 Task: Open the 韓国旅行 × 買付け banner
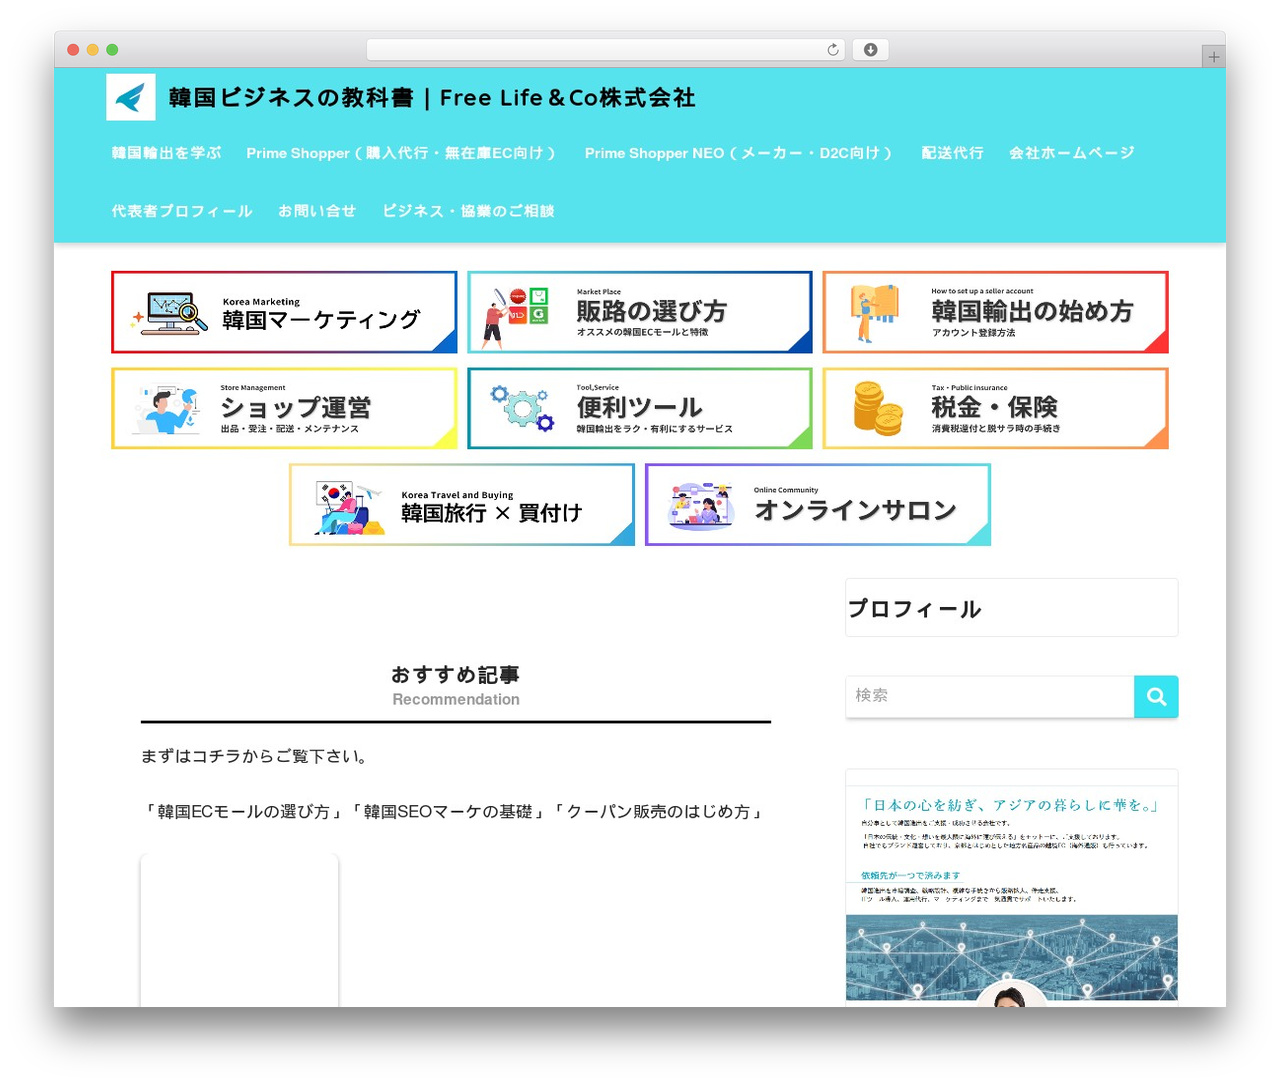(462, 505)
